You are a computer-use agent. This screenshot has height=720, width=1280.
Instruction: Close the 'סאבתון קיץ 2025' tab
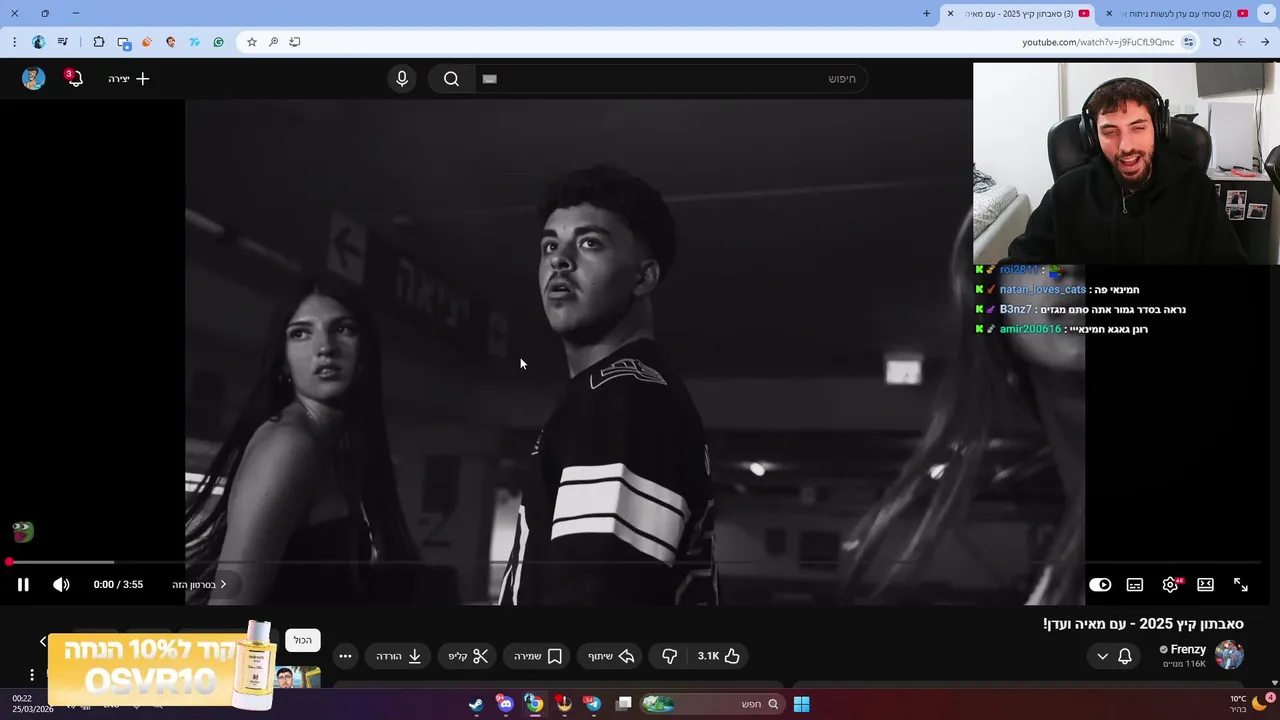tap(950, 14)
